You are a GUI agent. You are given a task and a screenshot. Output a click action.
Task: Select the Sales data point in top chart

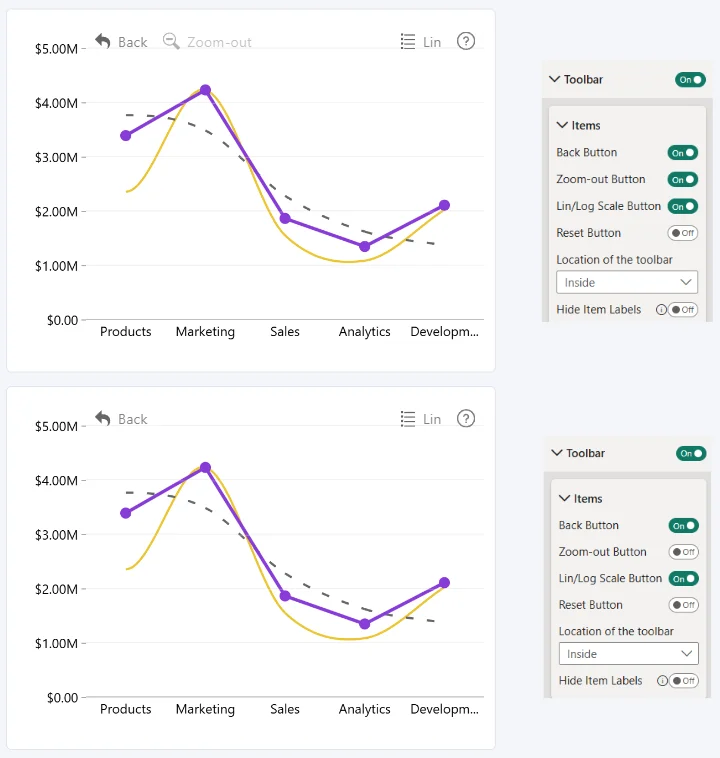pos(285,219)
